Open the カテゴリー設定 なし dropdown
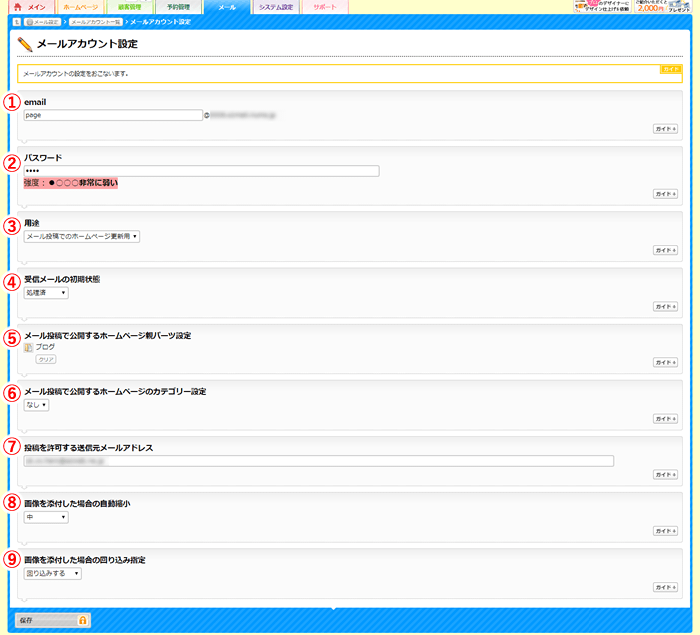This screenshot has height=635, width=700. click(x=37, y=405)
